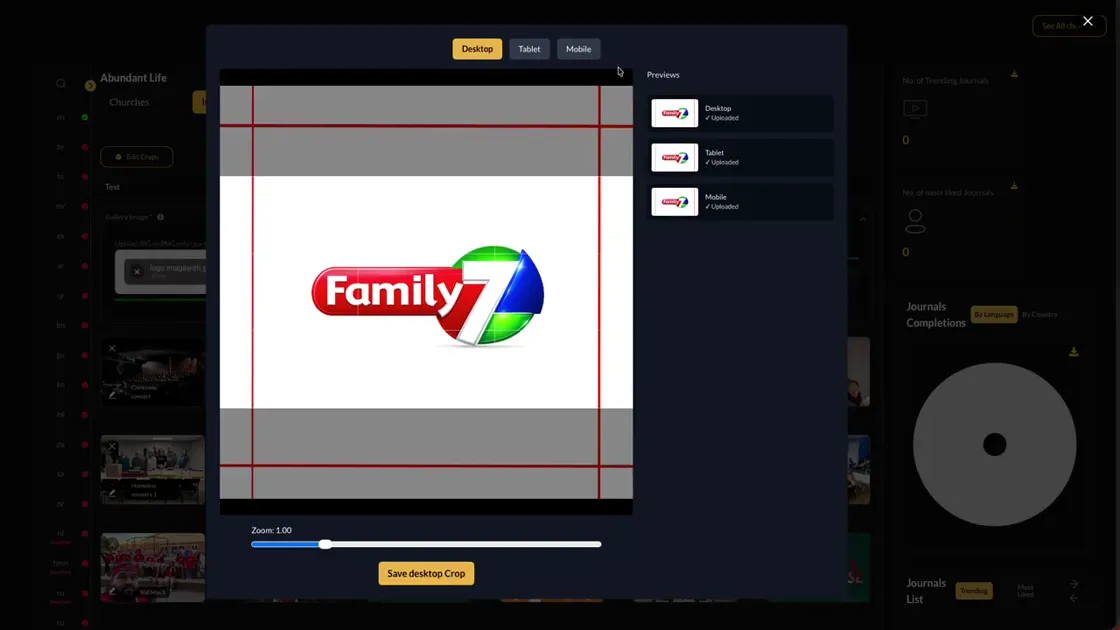Select Trending in Journals List

coord(974,591)
